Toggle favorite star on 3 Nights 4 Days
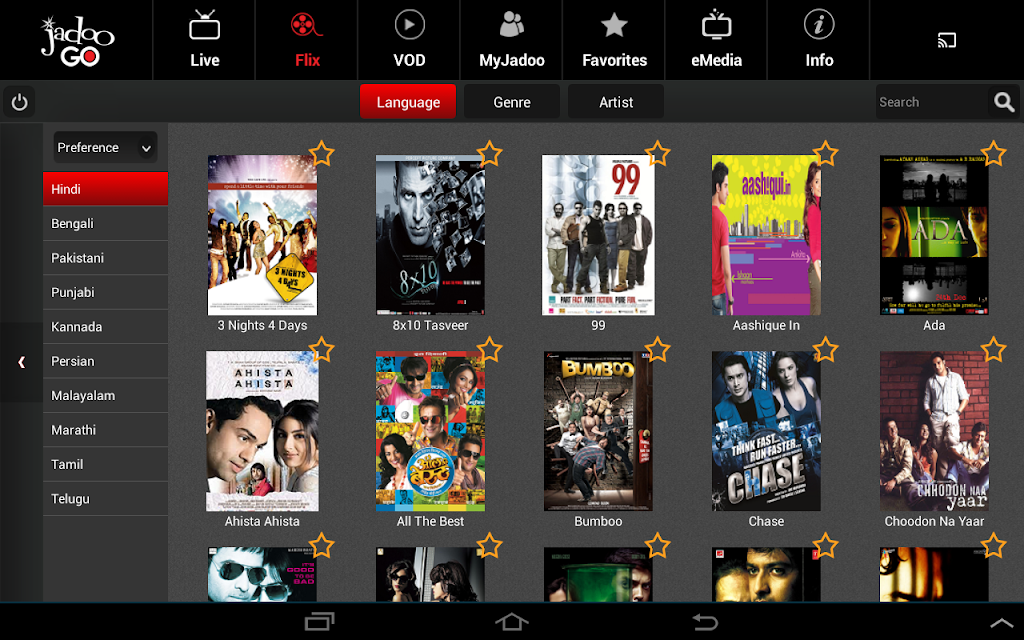 [x=321, y=154]
